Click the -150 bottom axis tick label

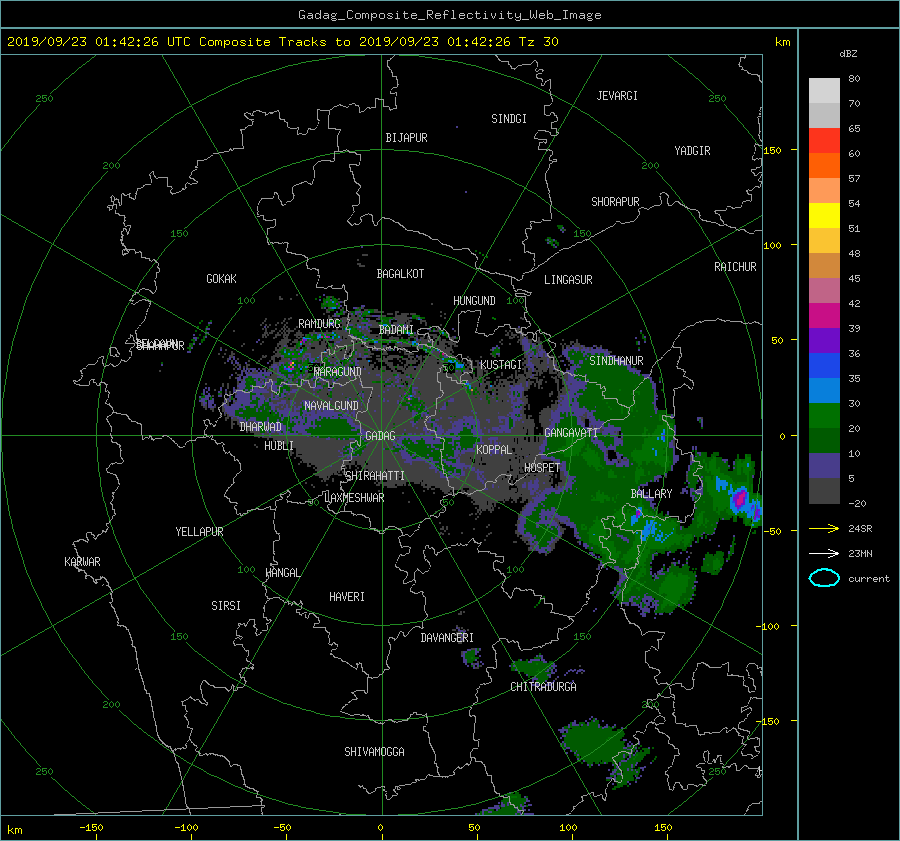coord(91,828)
